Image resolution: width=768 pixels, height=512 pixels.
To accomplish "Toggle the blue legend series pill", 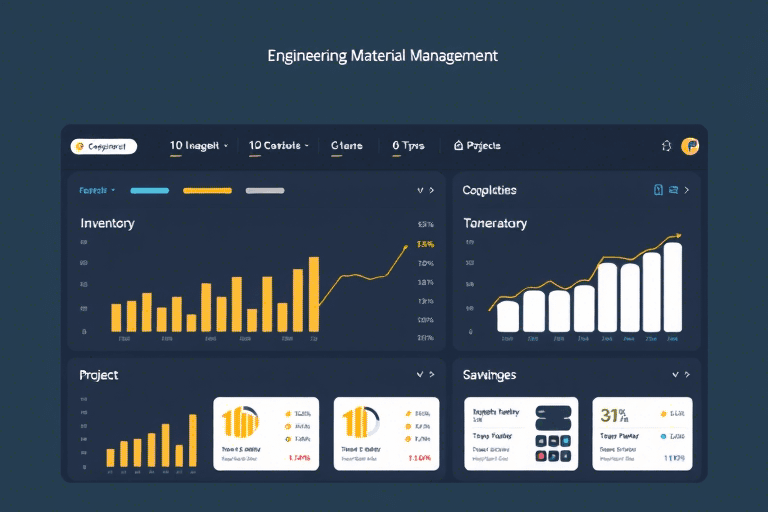I will [149, 190].
